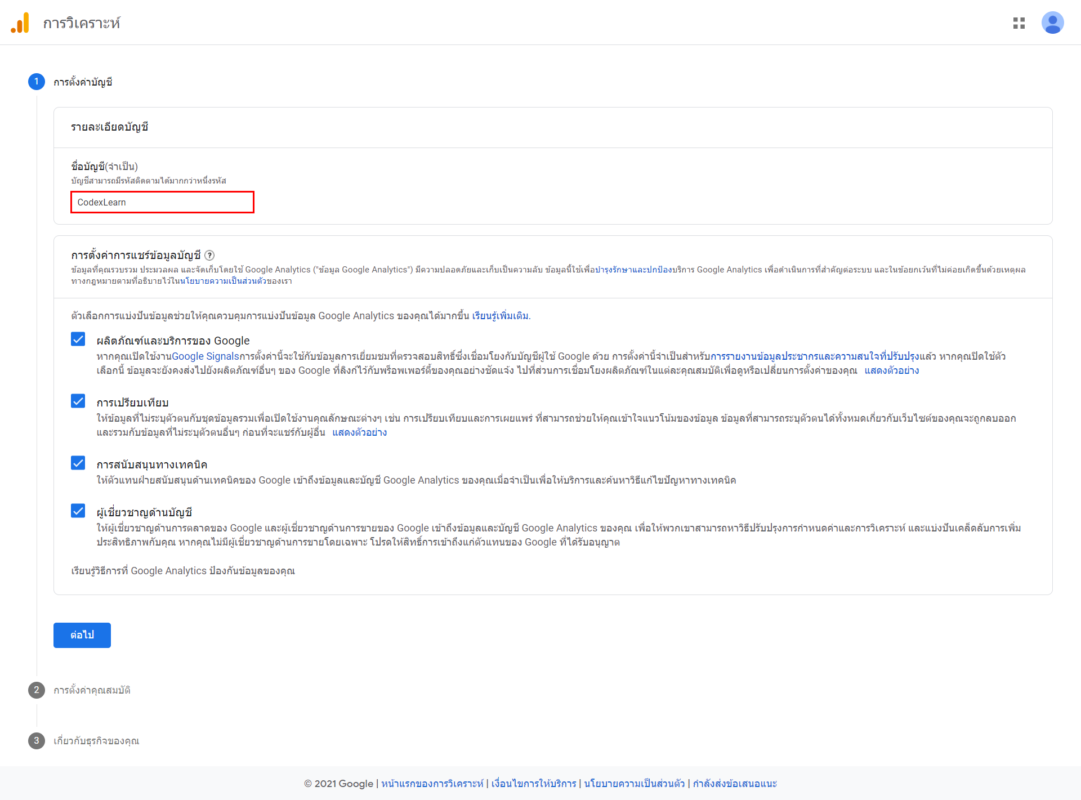Open footer เงื่อนไขการให้บริการ link
The height and width of the screenshot is (800, 1081).
click(x=534, y=783)
